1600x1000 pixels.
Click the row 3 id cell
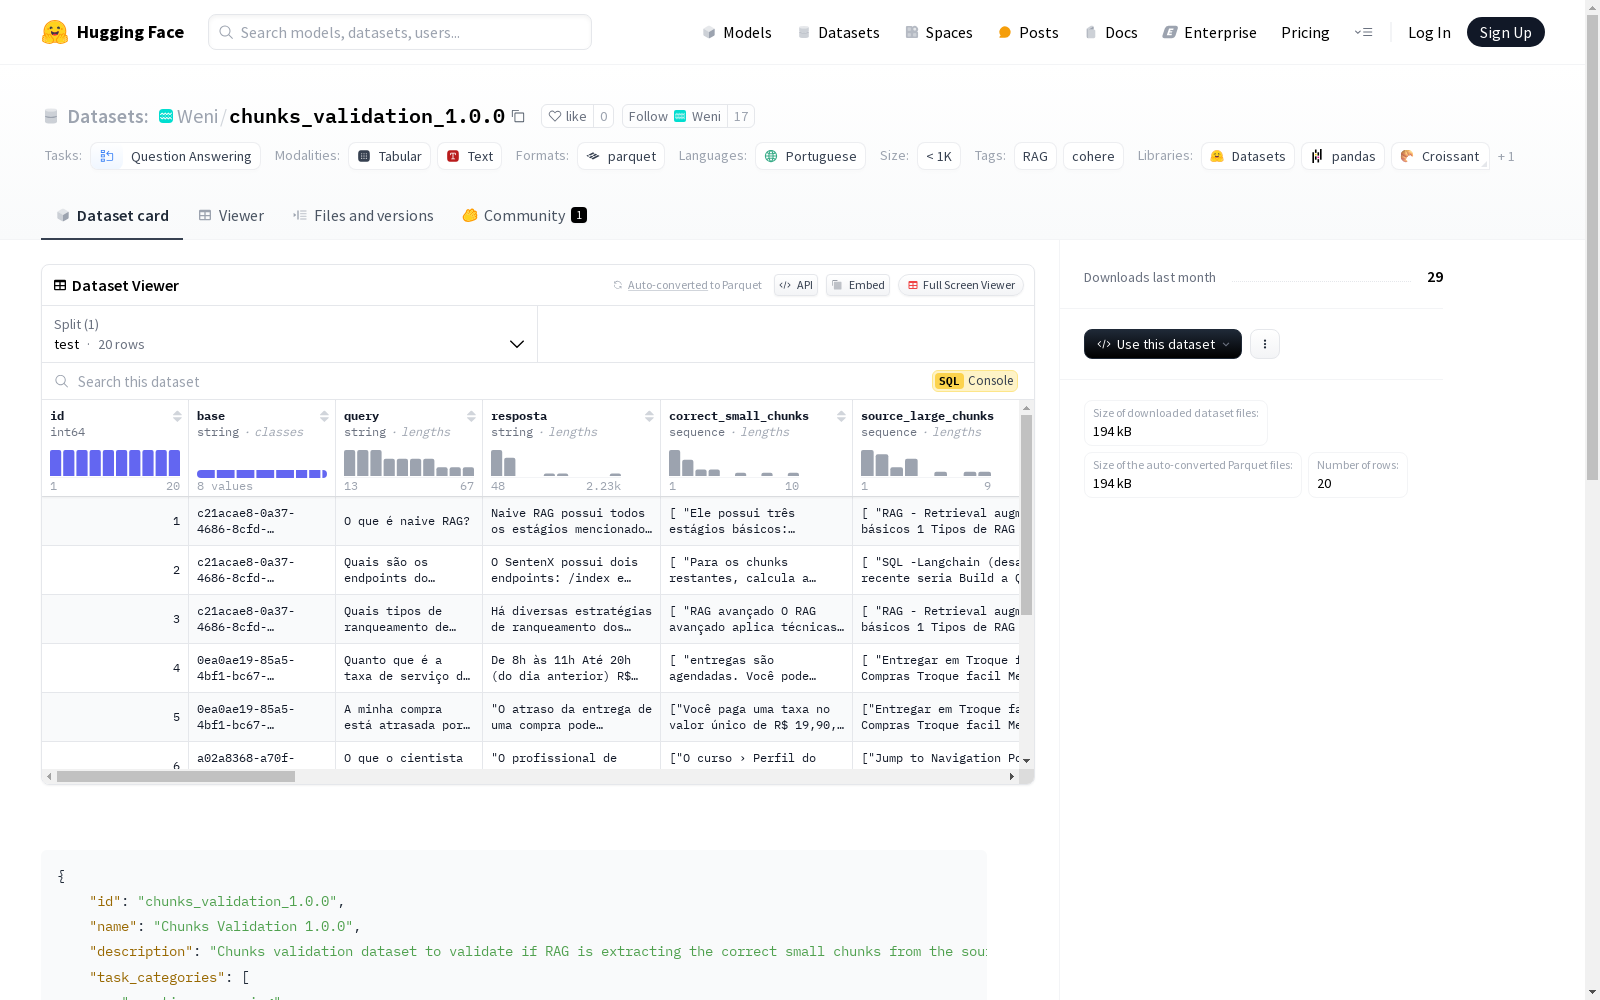click(x=115, y=619)
